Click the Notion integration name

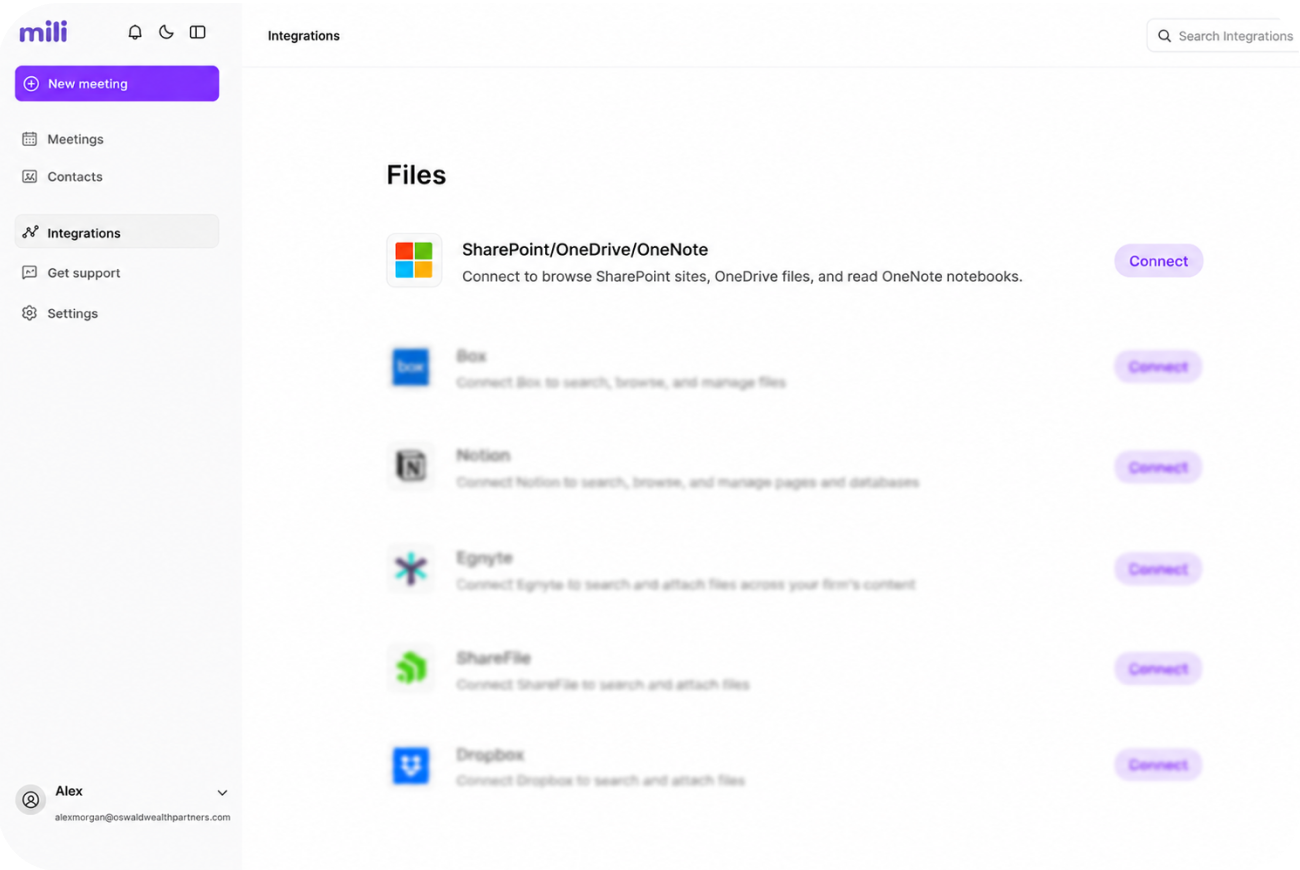(483, 455)
